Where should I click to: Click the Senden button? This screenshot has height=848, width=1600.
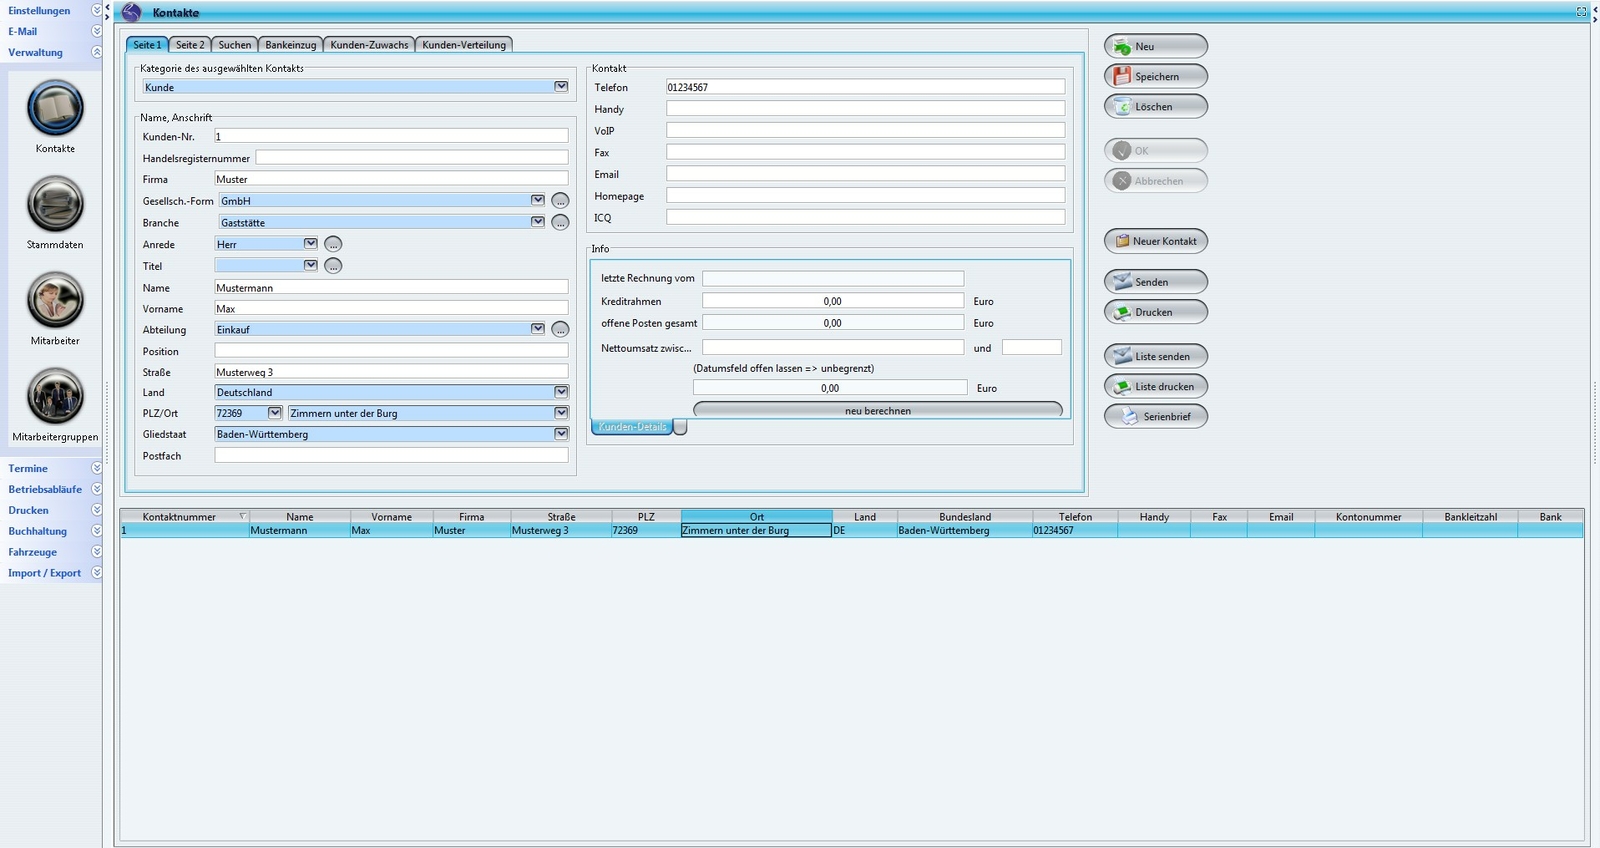(1156, 282)
